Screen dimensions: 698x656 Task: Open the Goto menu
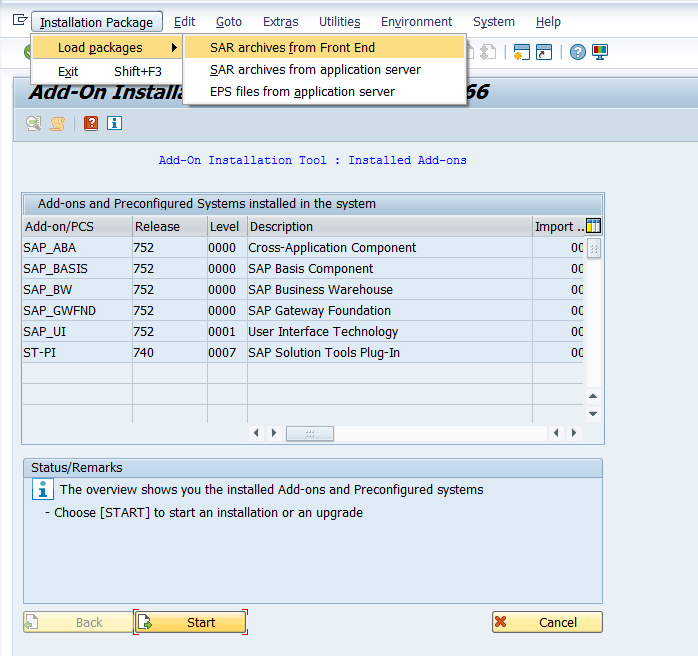pos(229,22)
